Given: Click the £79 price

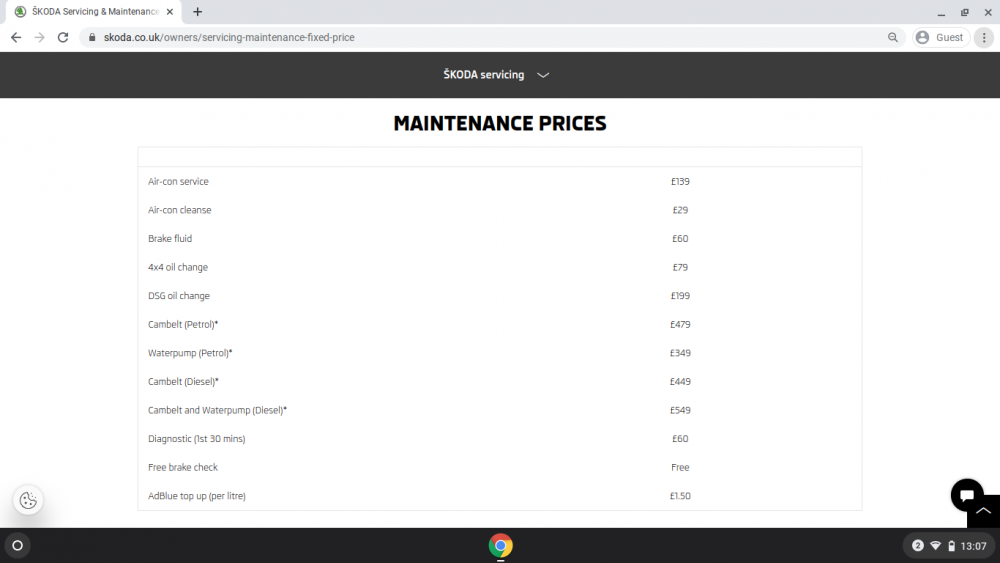Looking at the screenshot, I should (x=680, y=267).
